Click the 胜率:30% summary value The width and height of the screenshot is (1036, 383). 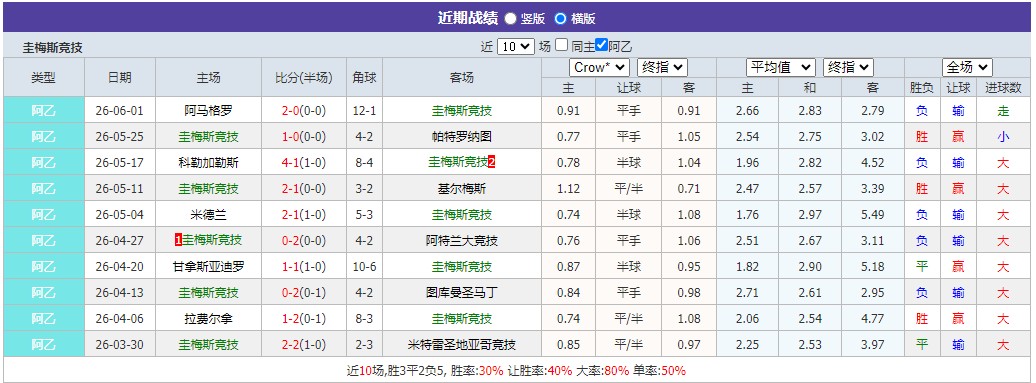pos(476,370)
